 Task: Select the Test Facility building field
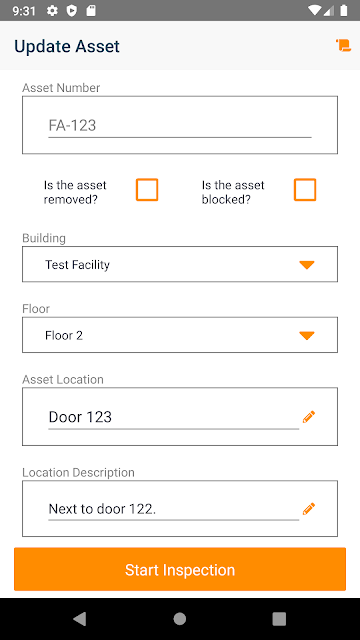pos(180,264)
